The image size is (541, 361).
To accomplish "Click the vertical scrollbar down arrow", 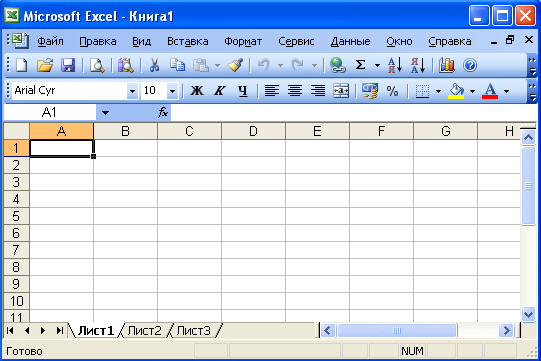I will (528, 314).
